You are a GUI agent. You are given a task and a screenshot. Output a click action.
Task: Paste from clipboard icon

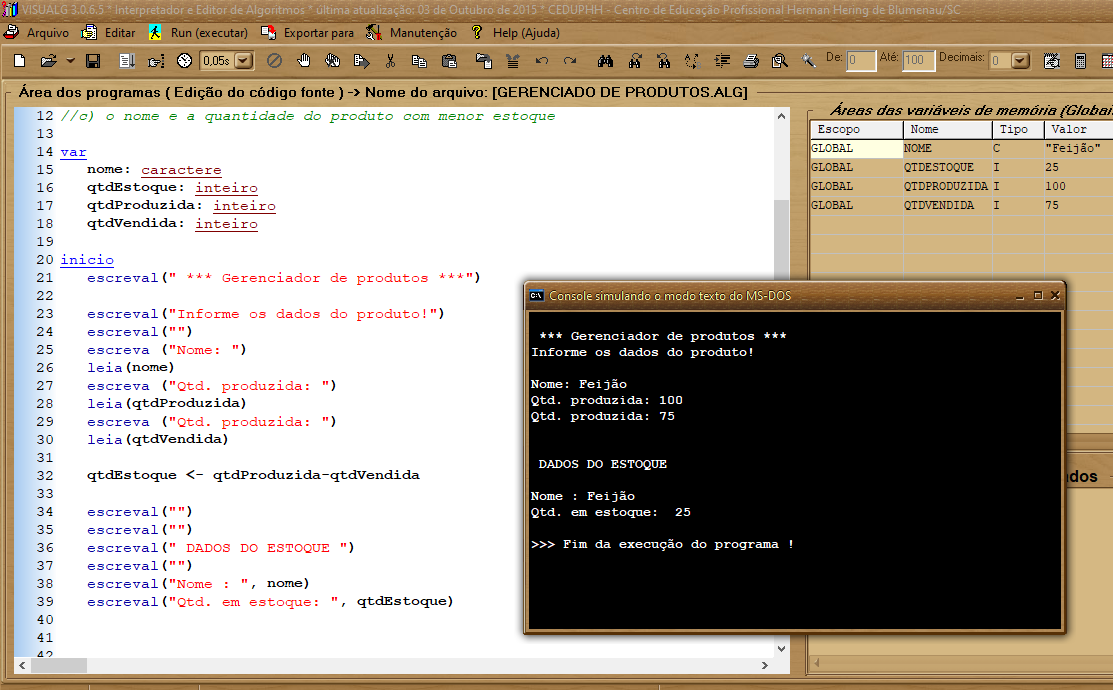[x=449, y=61]
